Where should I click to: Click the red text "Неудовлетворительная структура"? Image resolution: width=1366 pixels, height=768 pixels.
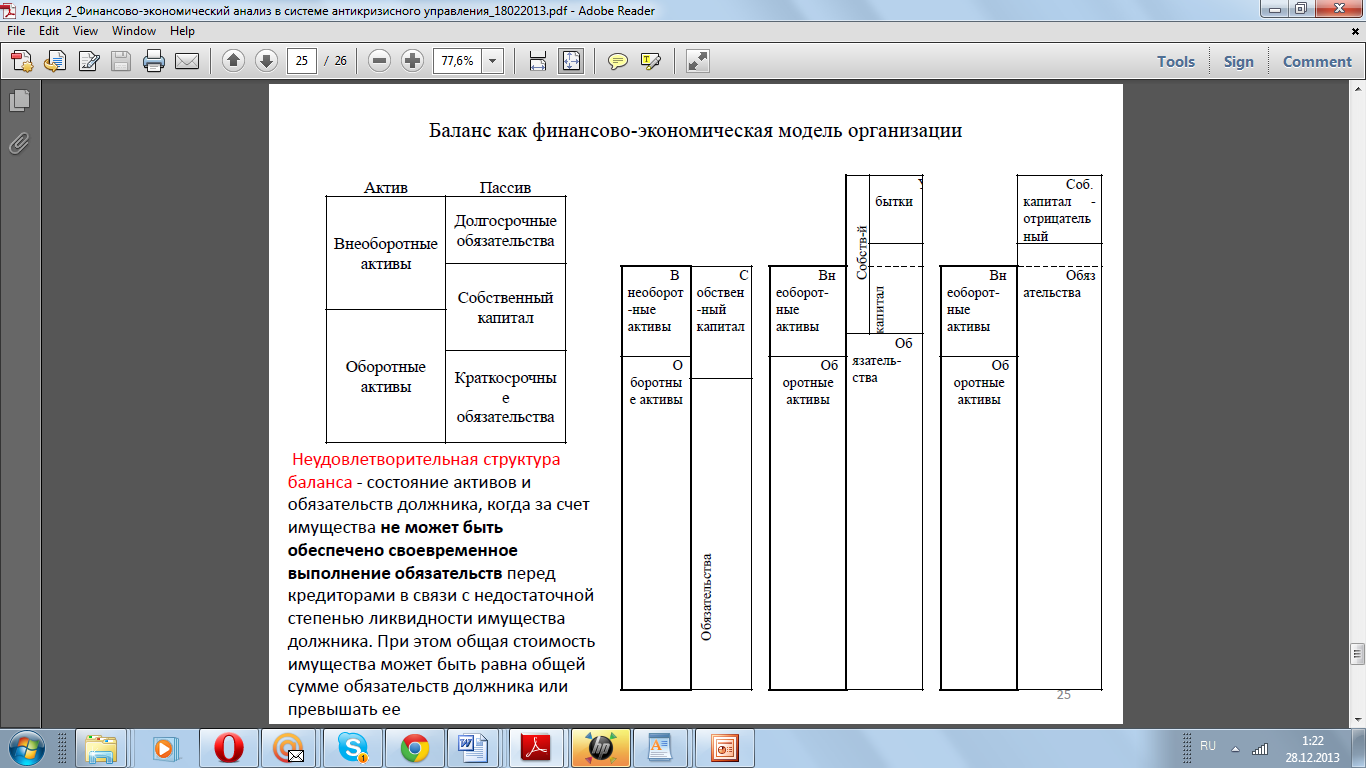click(426, 460)
